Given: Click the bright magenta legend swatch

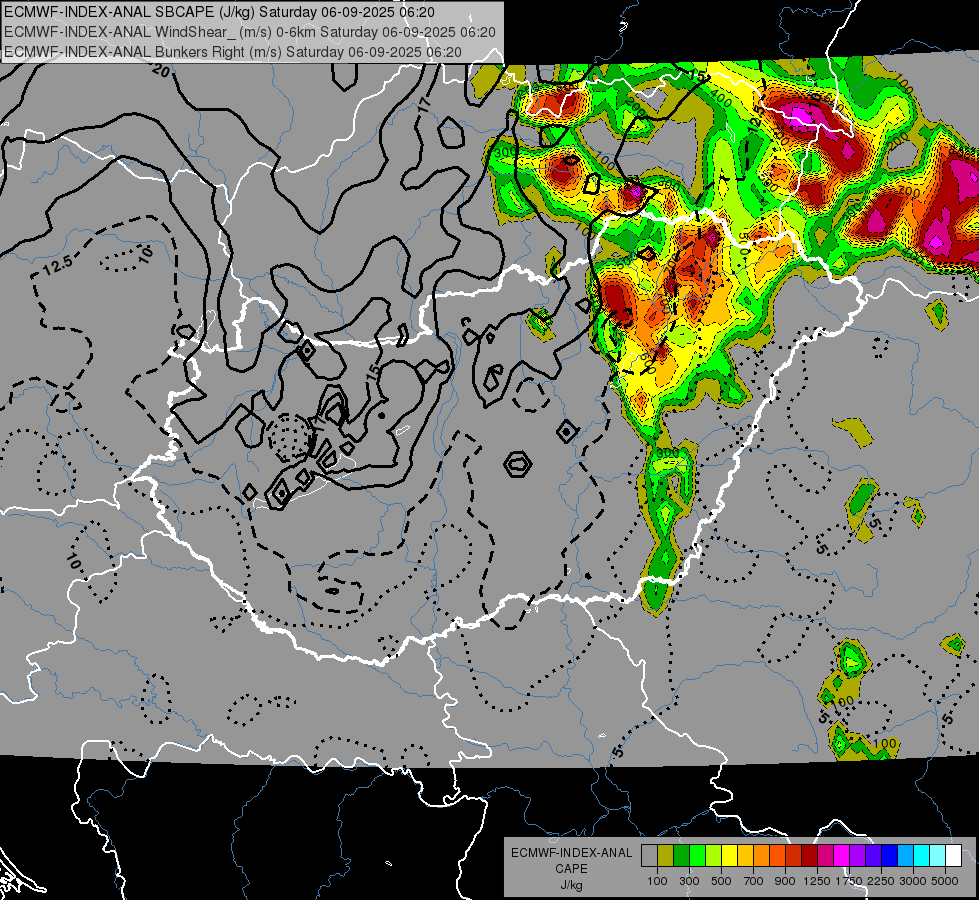Looking at the screenshot, I should point(842,856).
